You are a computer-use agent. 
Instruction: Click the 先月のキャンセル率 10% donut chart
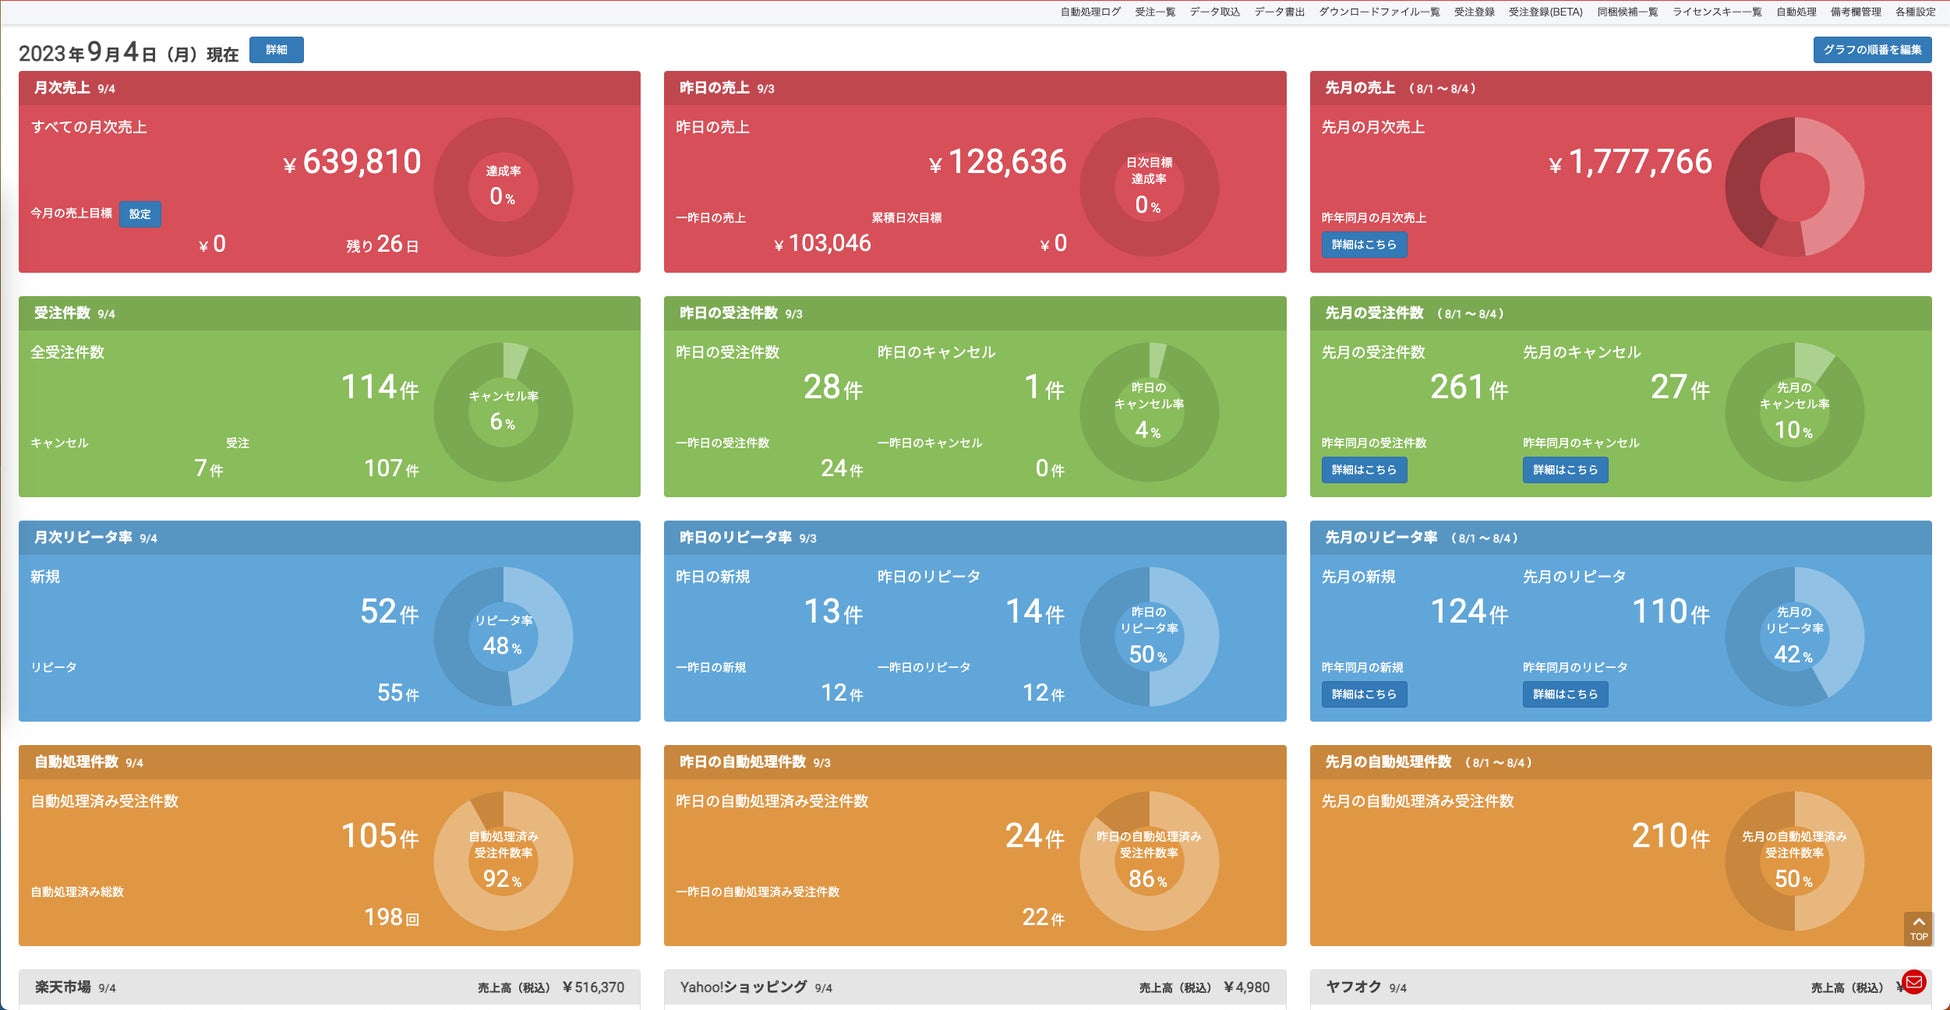1794,412
